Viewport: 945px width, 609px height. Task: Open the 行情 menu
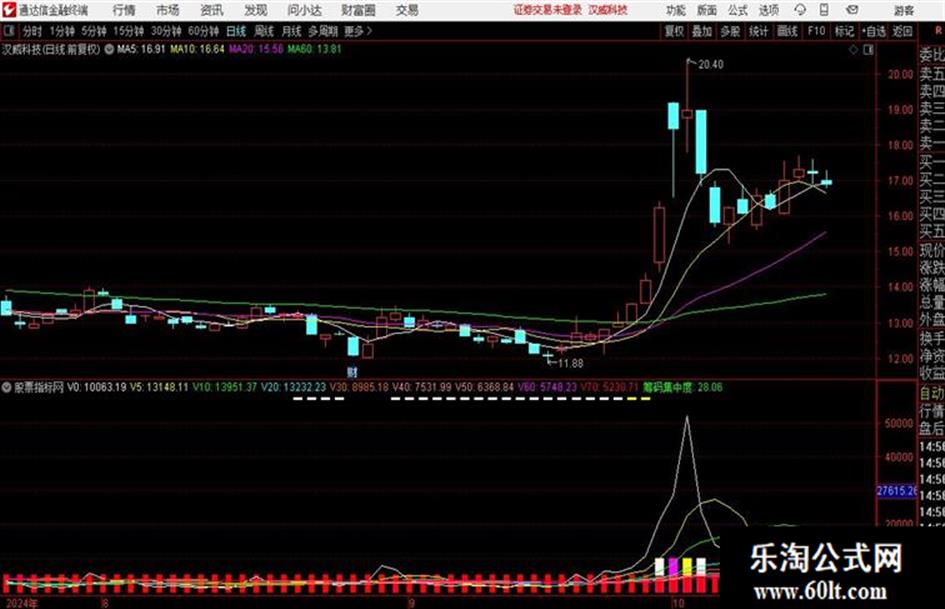tap(124, 10)
